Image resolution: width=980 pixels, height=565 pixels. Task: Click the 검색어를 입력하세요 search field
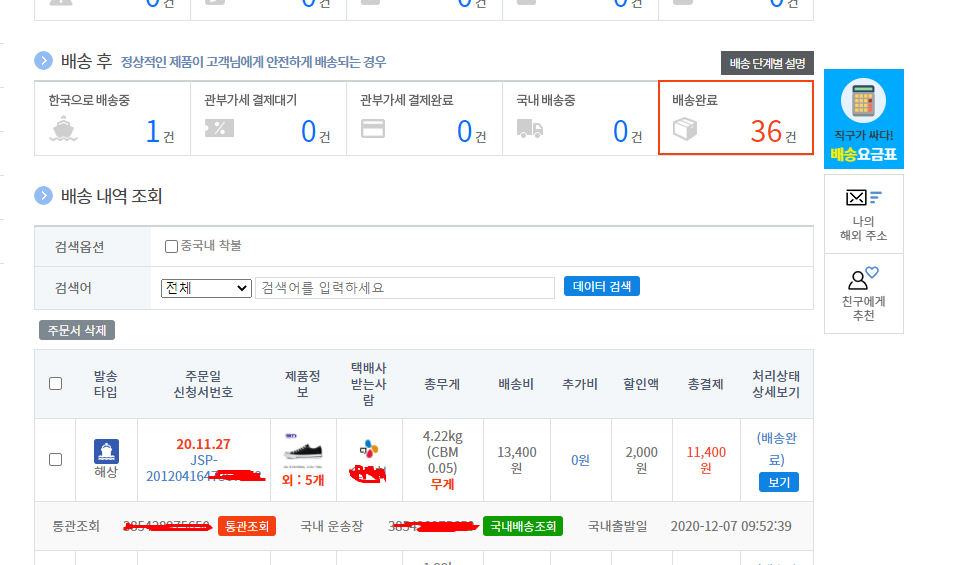tap(405, 288)
